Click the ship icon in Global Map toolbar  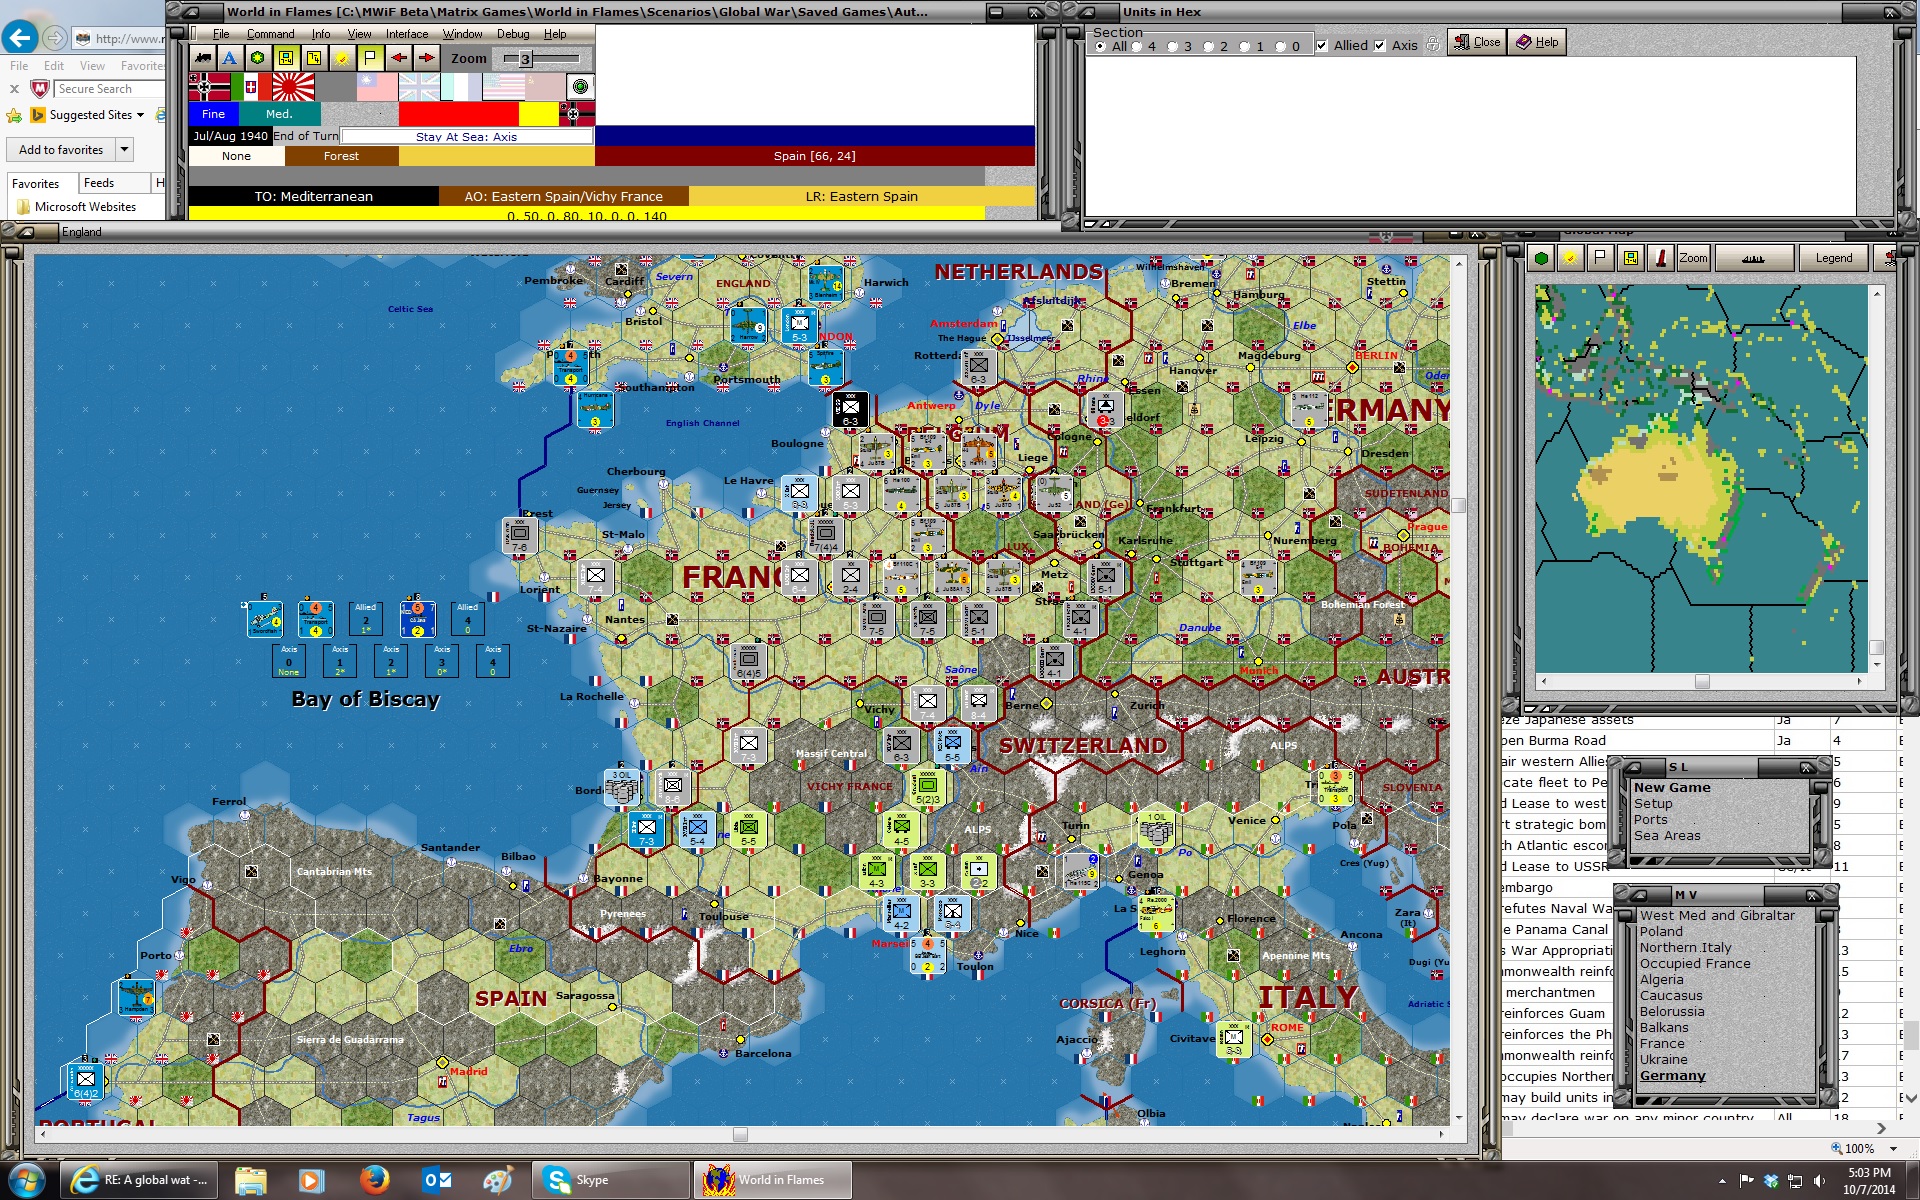point(1752,258)
